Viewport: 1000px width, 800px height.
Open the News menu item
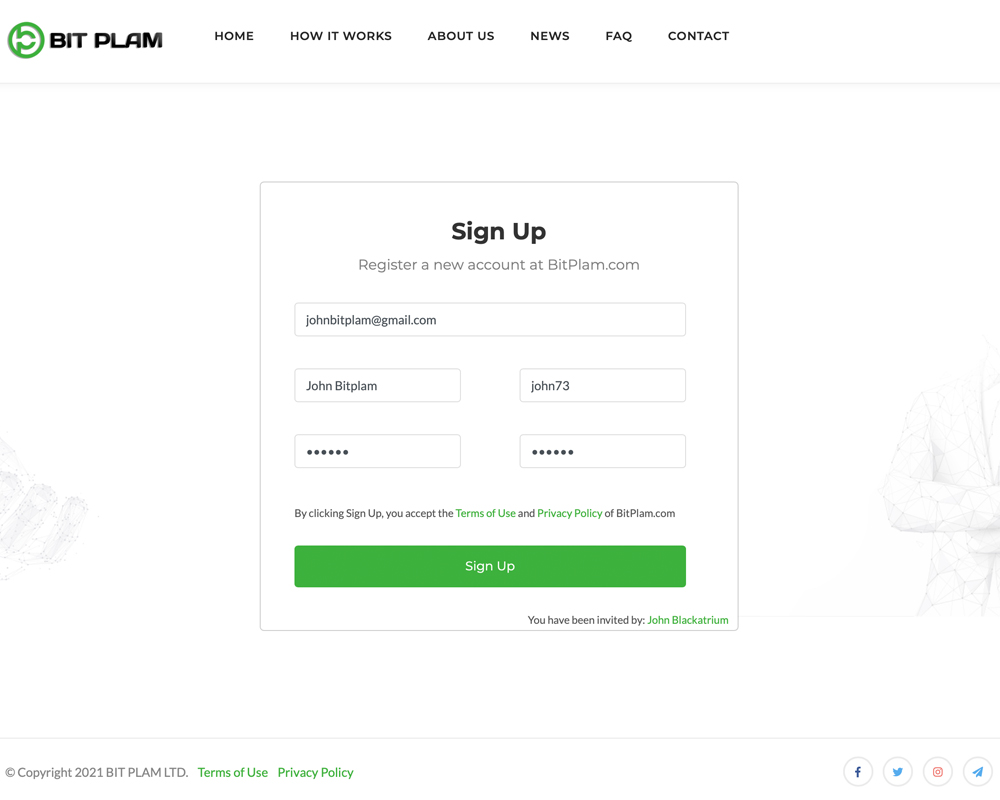(550, 36)
